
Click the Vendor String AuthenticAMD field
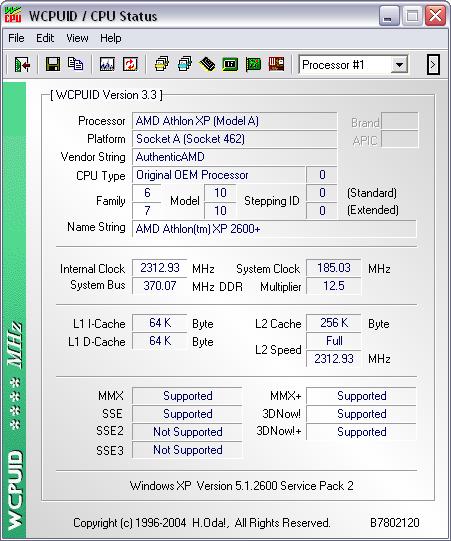[x=234, y=157]
